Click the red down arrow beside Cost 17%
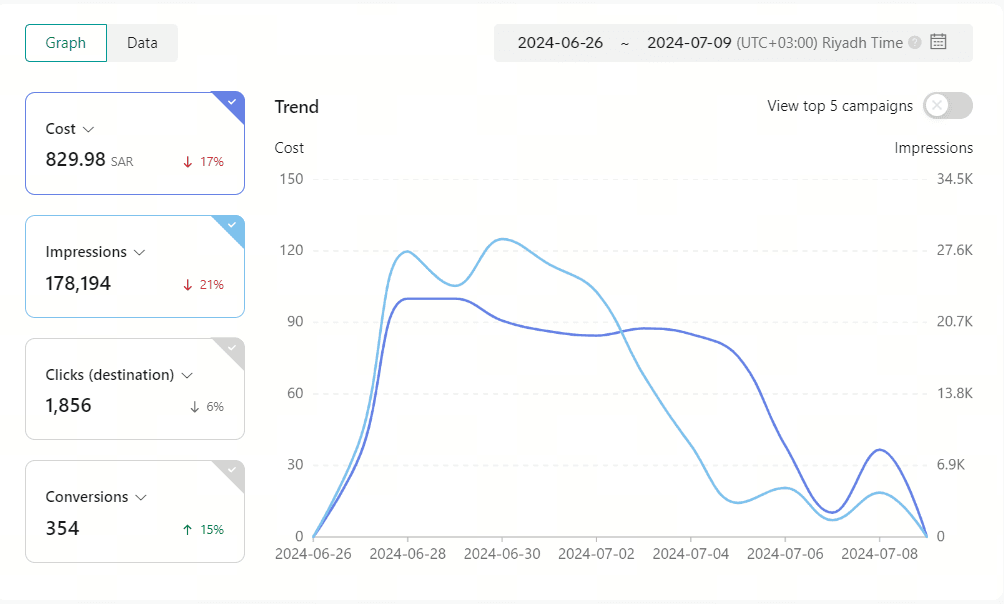The image size is (1004, 604). pyautogui.click(x=188, y=162)
